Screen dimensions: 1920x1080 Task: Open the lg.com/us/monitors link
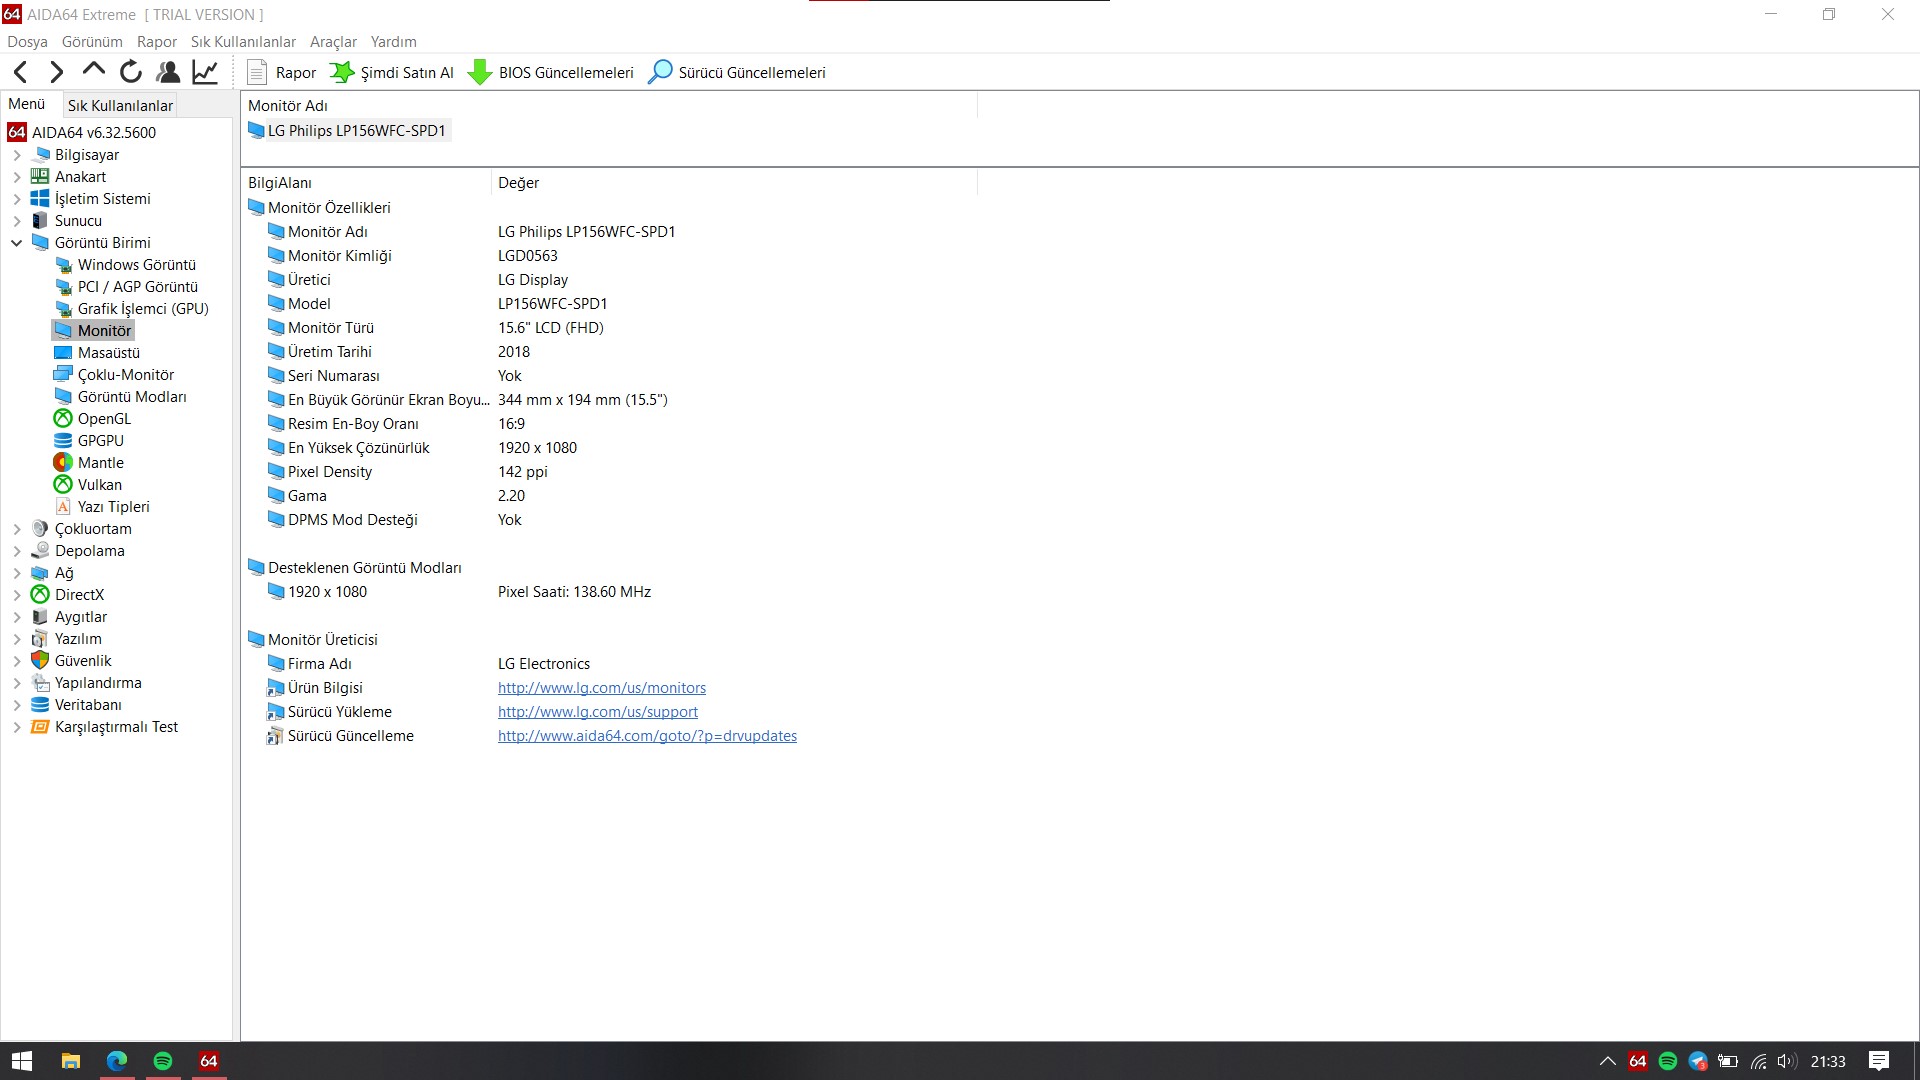point(602,688)
